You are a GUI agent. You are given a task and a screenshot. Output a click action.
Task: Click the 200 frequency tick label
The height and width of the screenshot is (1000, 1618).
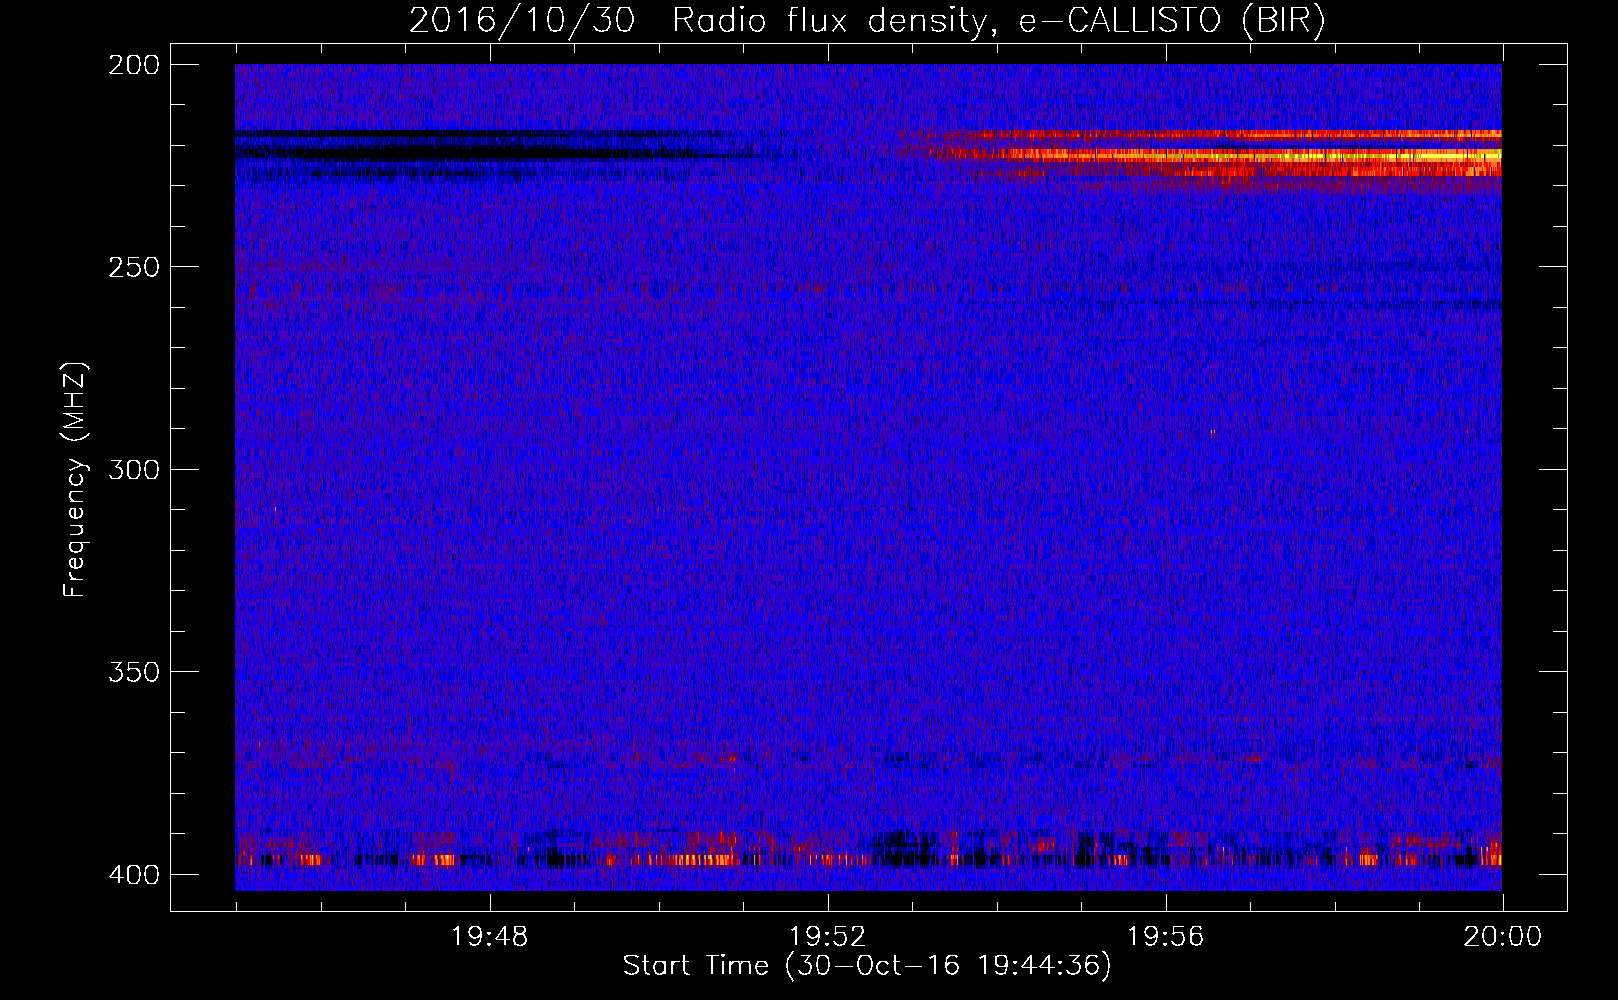click(x=133, y=65)
